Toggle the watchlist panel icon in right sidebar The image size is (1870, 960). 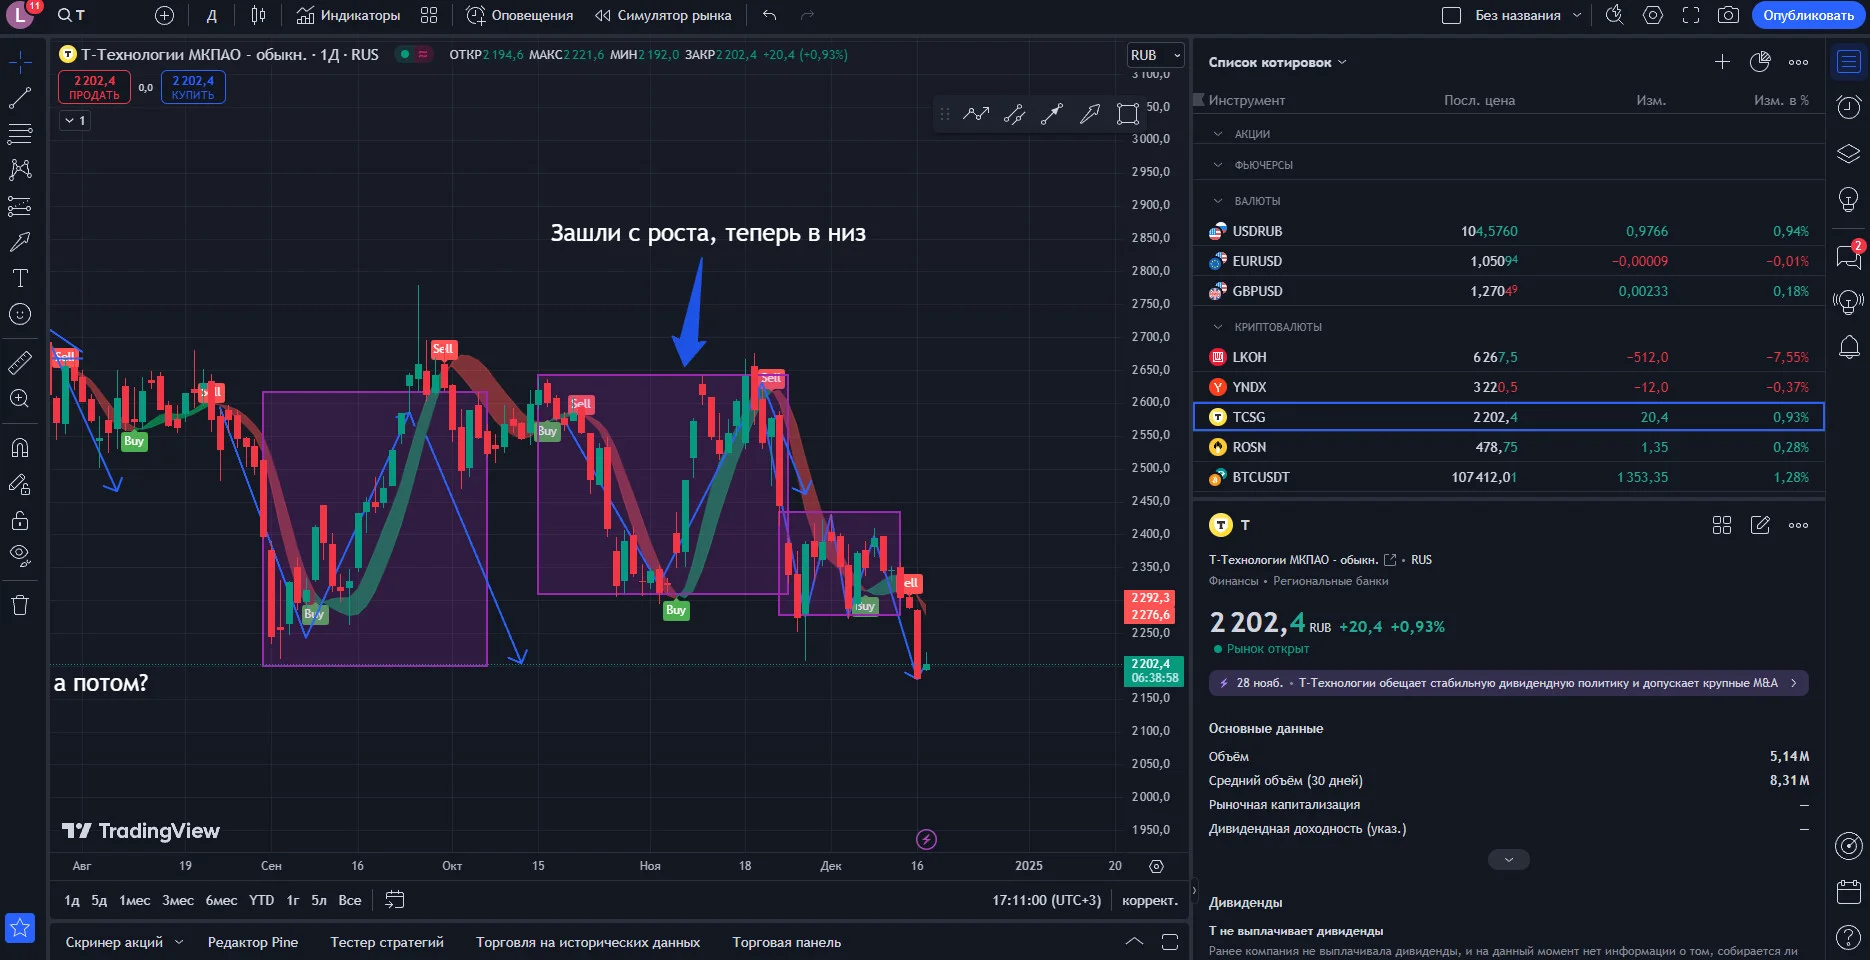(x=1849, y=62)
